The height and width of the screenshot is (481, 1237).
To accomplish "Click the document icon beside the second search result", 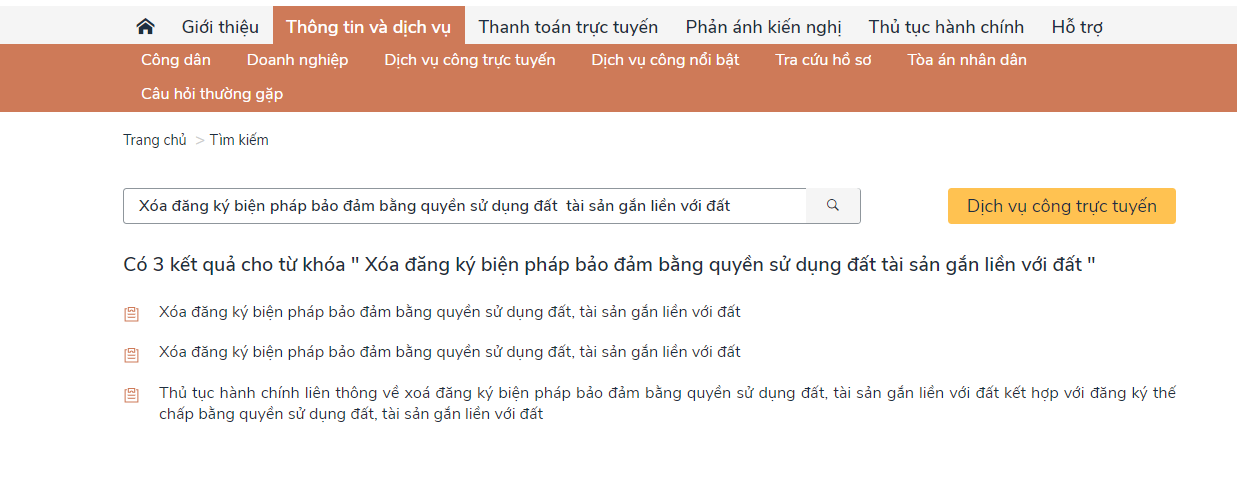I will tap(131, 354).
